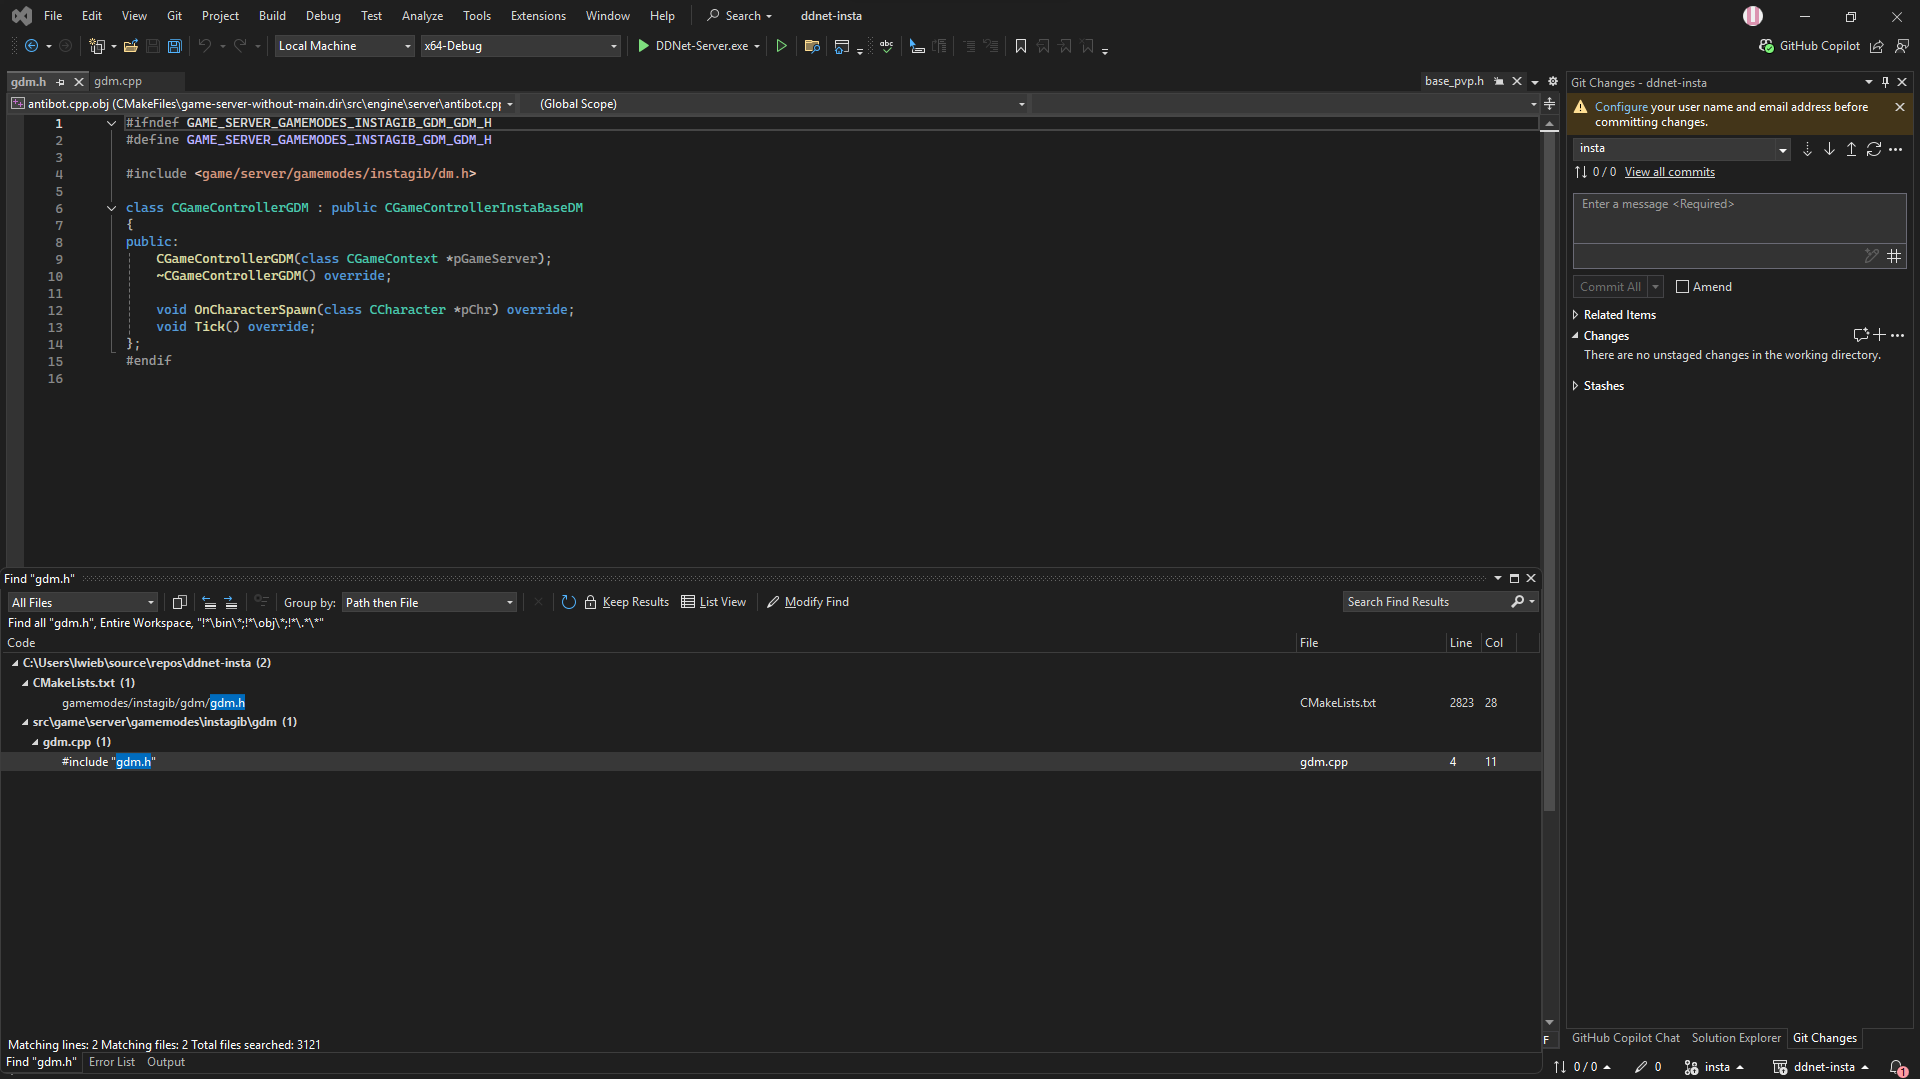The image size is (1920, 1080).
Task: Open the Extensions menu
Action: click(538, 16)
